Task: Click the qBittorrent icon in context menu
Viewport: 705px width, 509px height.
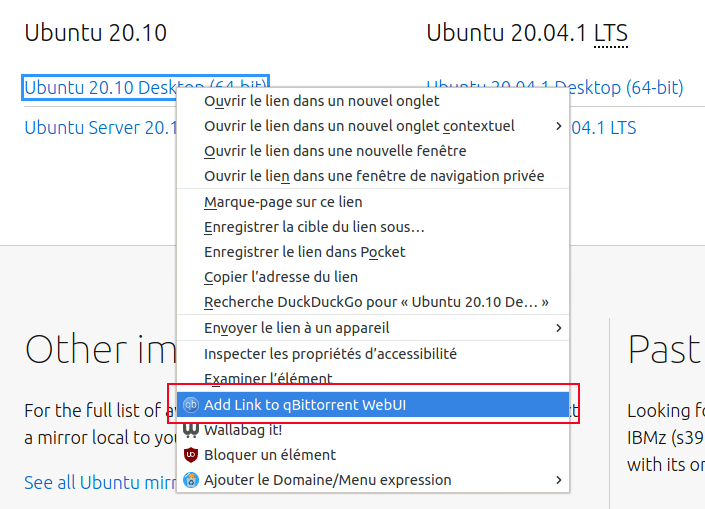Action: click(191, 405)
